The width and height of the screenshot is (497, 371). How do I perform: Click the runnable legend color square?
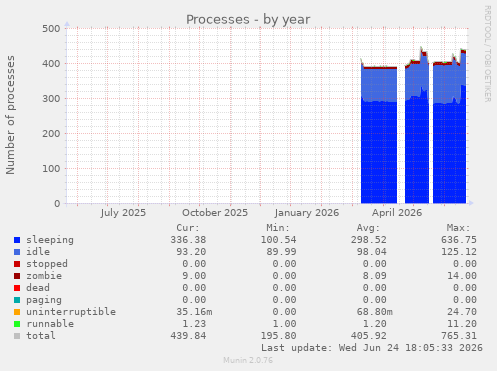coord(17,324)
